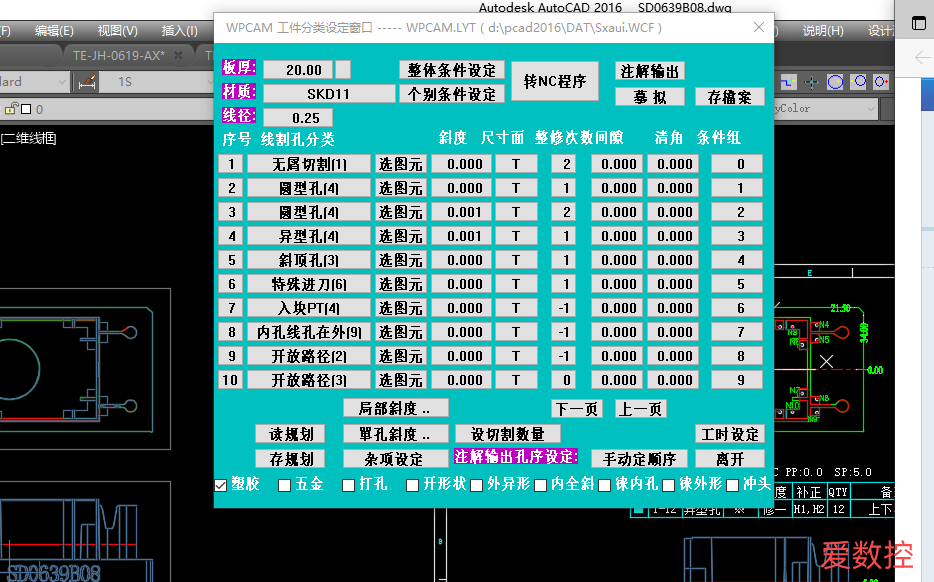
Task: Click the 板厚 thickness field 20.00
Action: click(298, 70)
